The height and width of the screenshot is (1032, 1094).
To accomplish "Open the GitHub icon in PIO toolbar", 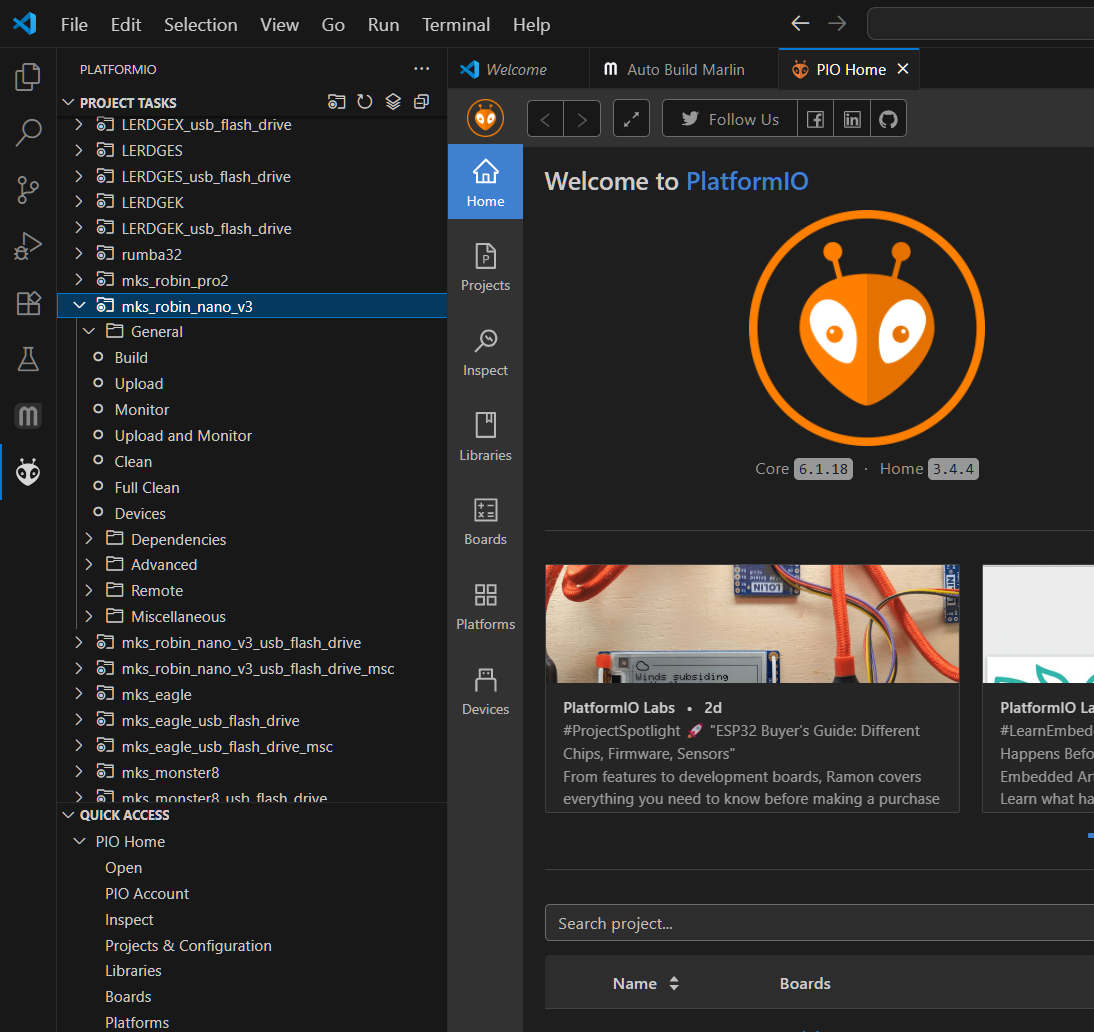I will (x=888, y=119).
